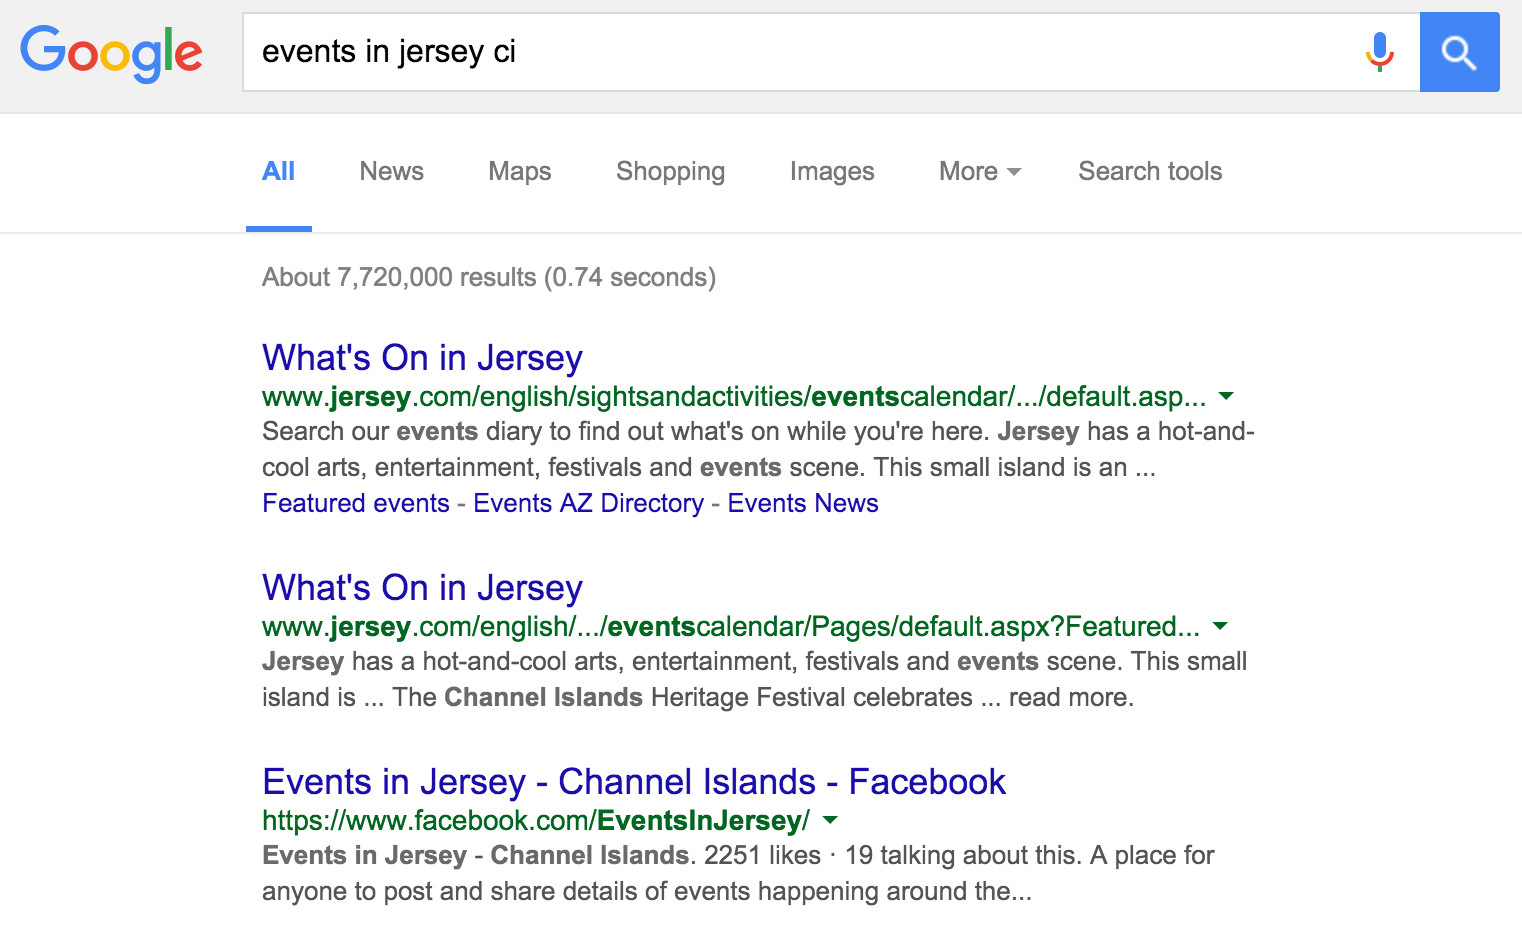
Task: Switch to the News tab
Action: 391,171
